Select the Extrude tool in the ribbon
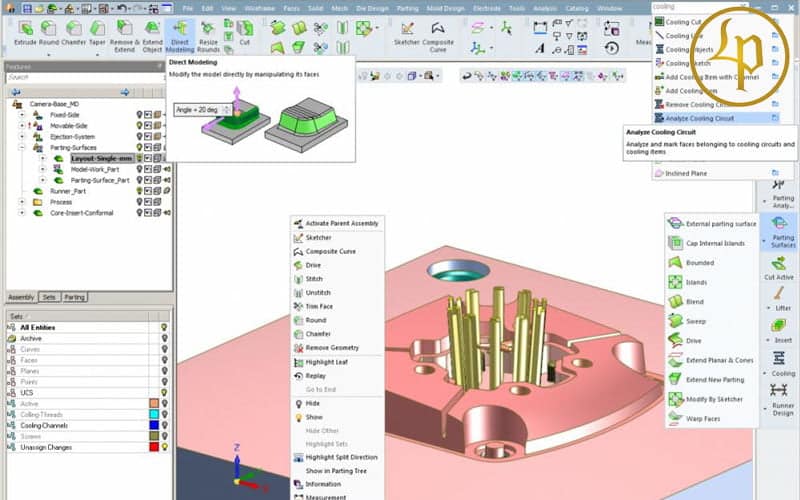The image size is (800, 500). pyautogui.click(x=25, y=33)
